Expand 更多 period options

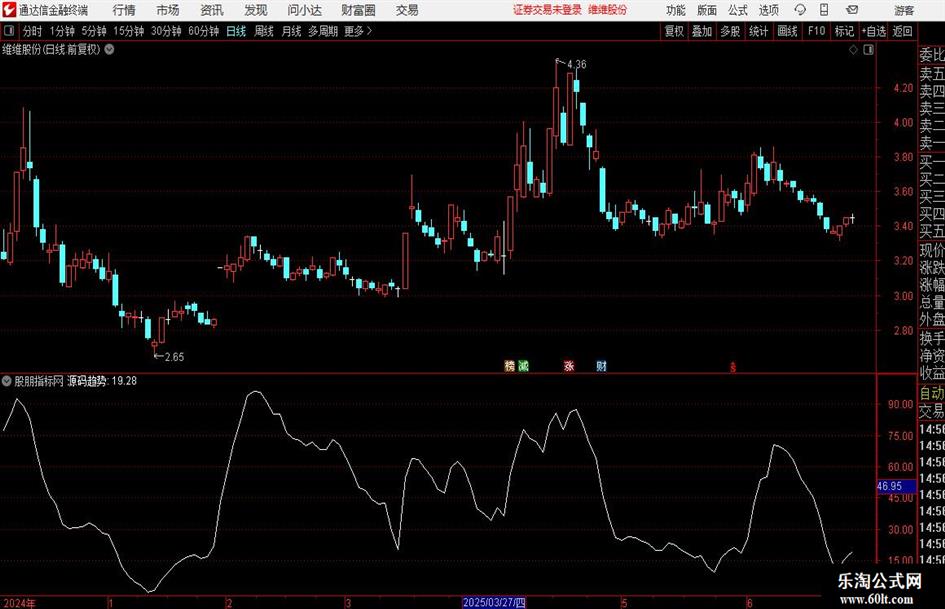[x=358, y=31]
